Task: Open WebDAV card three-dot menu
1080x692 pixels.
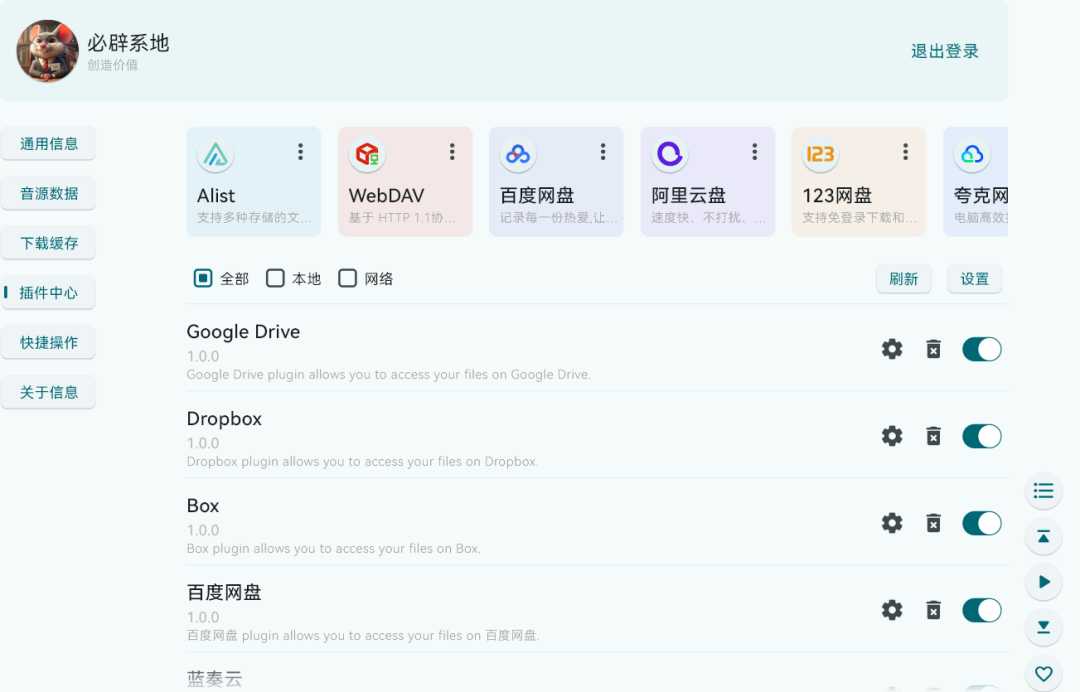Action: (452, 151)
